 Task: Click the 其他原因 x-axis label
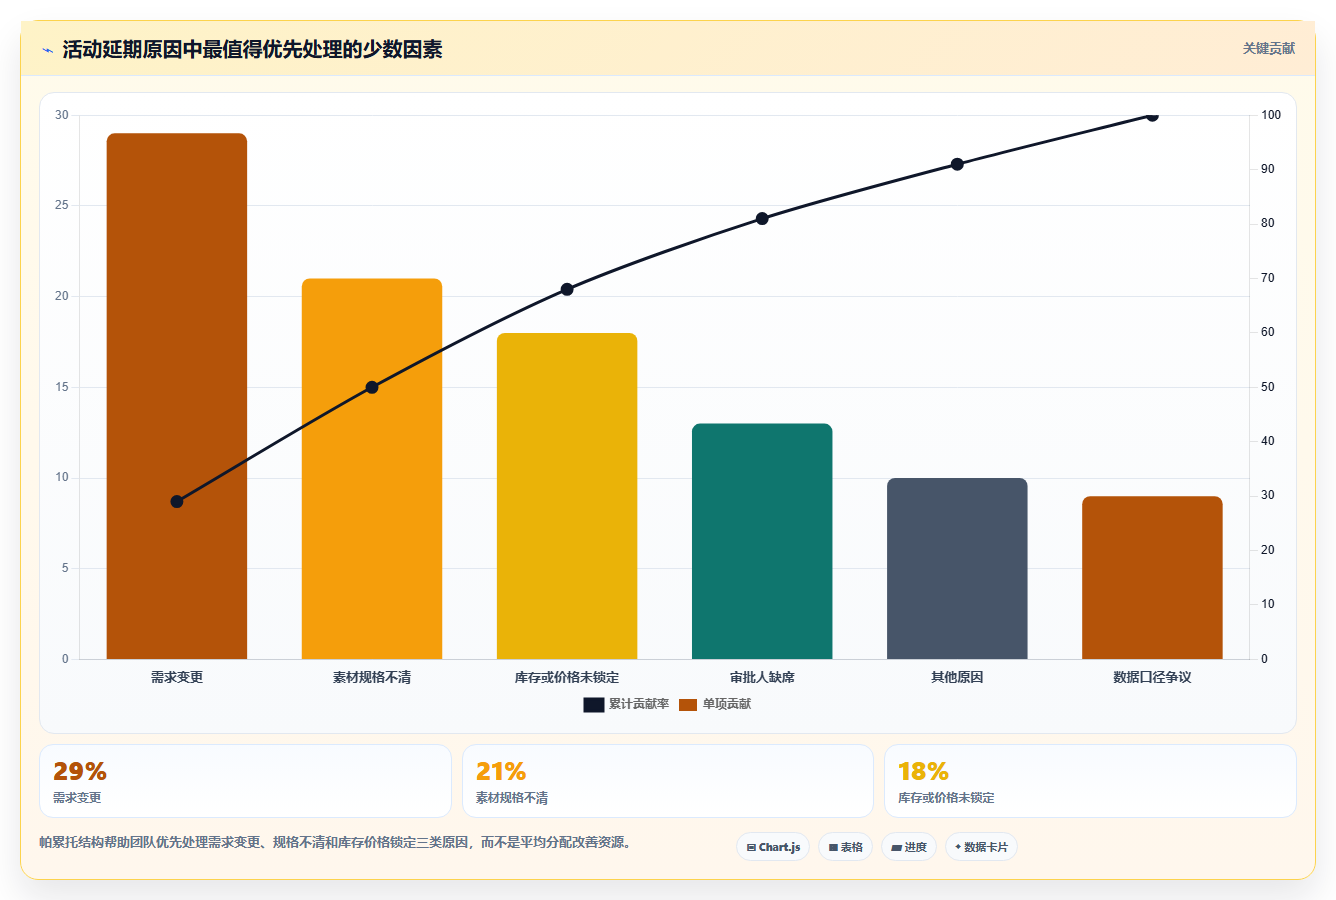click(x=957, y=677)
